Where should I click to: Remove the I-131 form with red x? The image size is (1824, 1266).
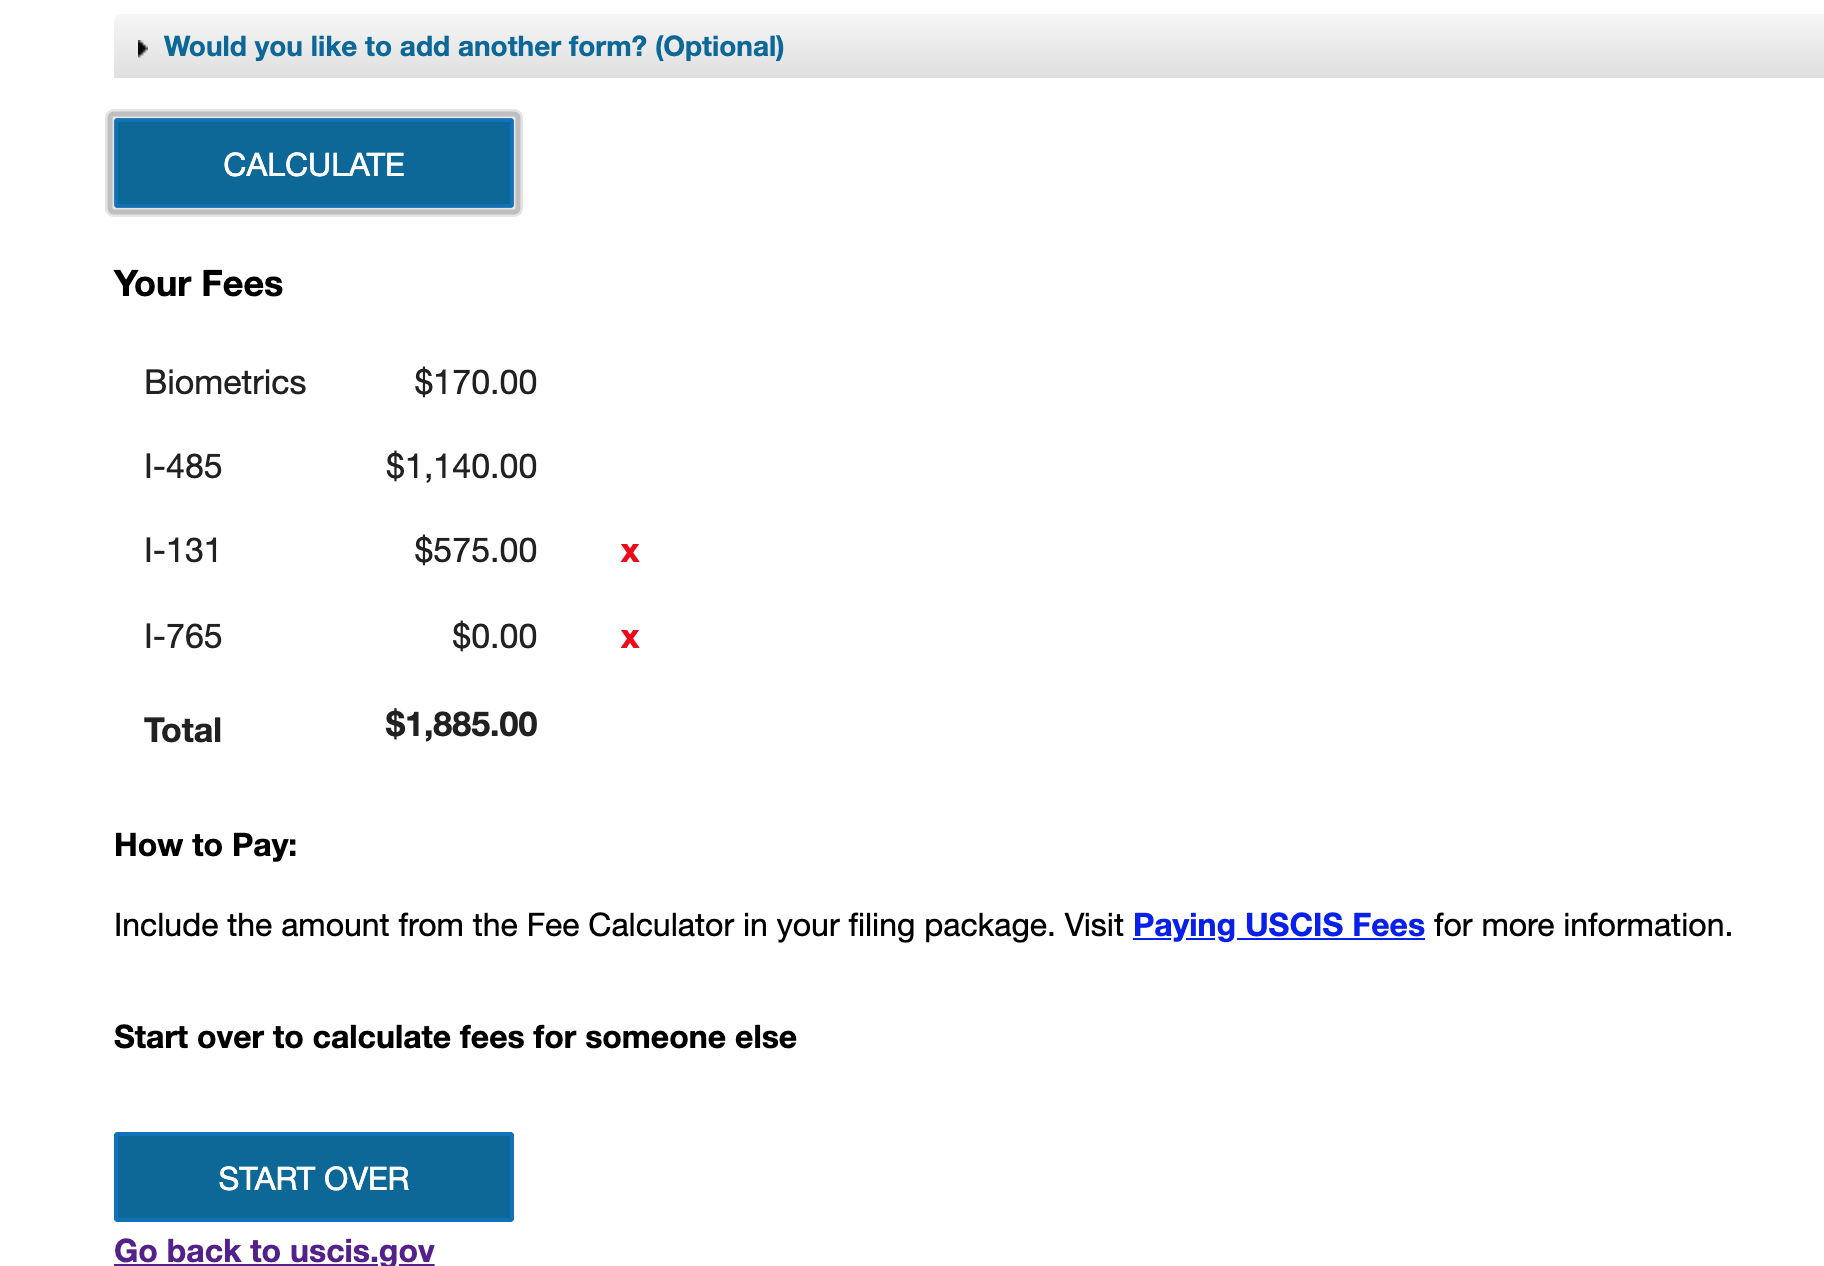[630, 552]
